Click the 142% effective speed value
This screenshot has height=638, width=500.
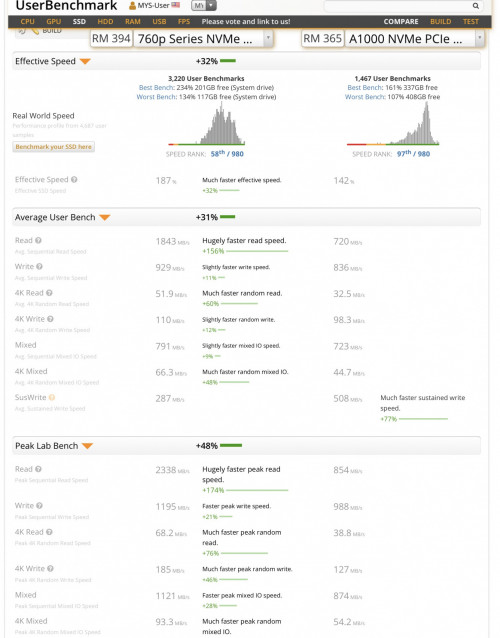tap(344, 181)
